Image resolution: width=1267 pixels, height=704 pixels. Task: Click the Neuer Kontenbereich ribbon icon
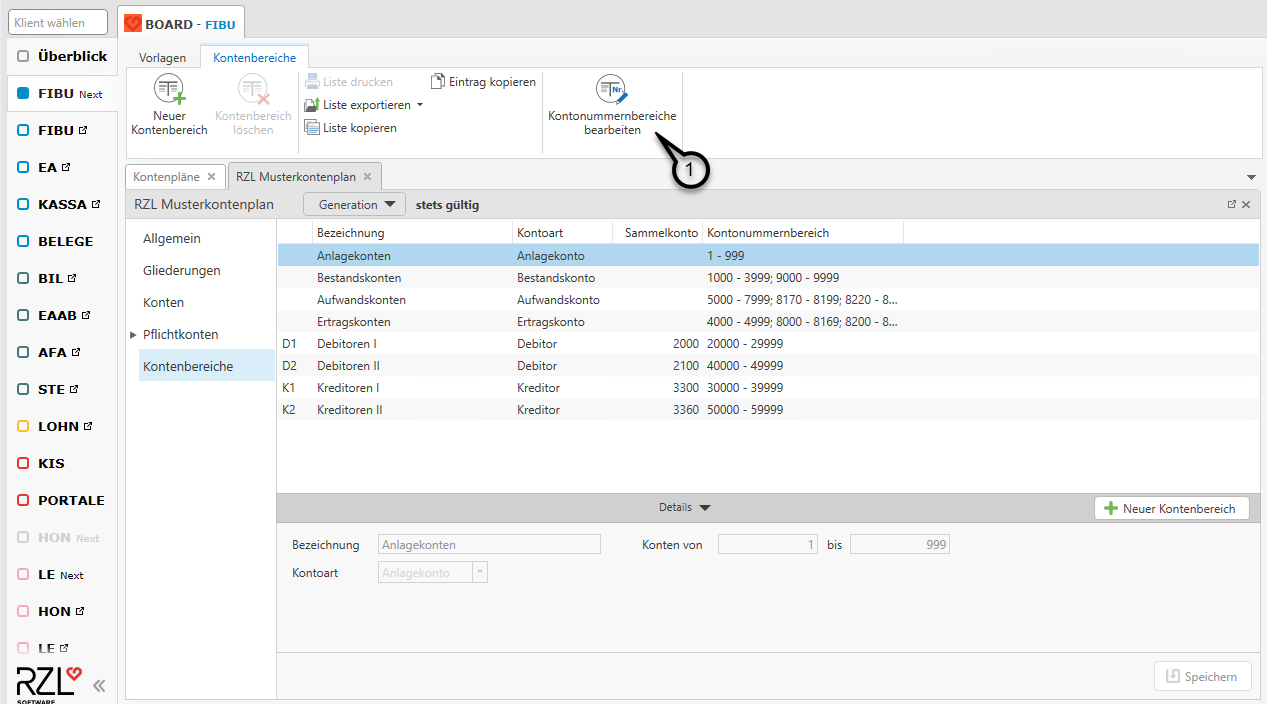tap(169, 90)
